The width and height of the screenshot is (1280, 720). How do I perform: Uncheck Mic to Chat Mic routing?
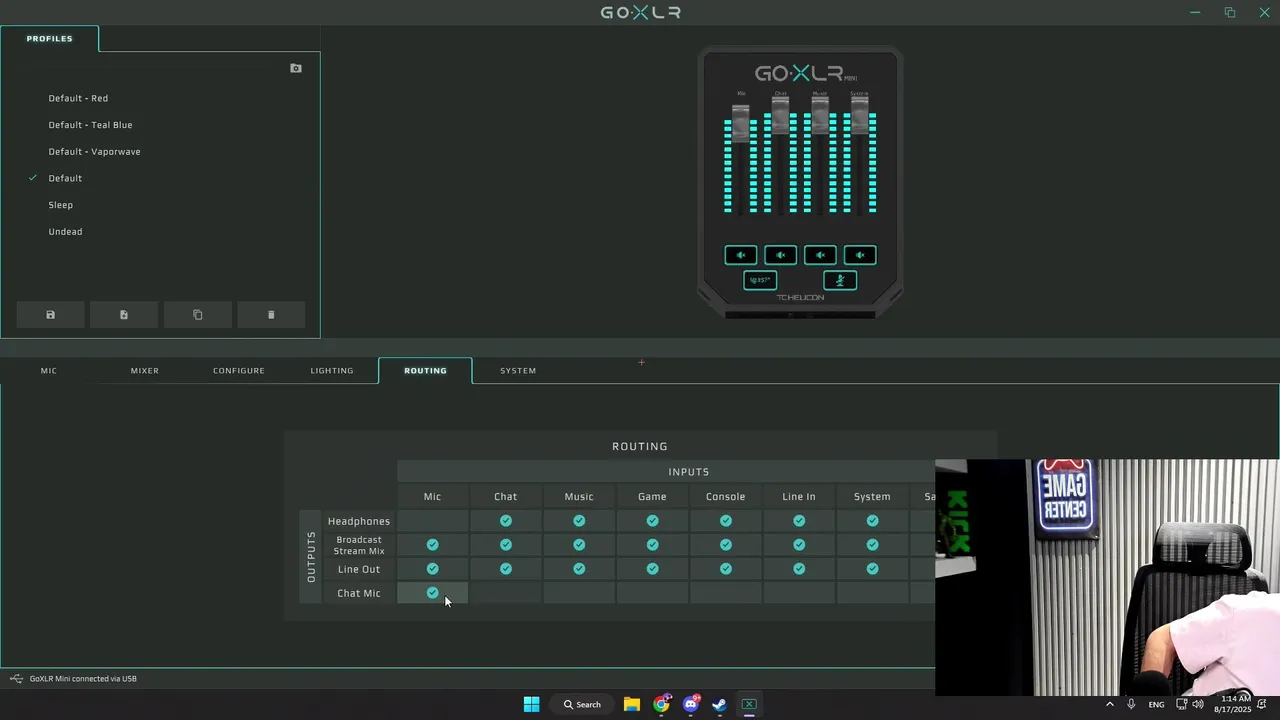[x=432, y=593]
